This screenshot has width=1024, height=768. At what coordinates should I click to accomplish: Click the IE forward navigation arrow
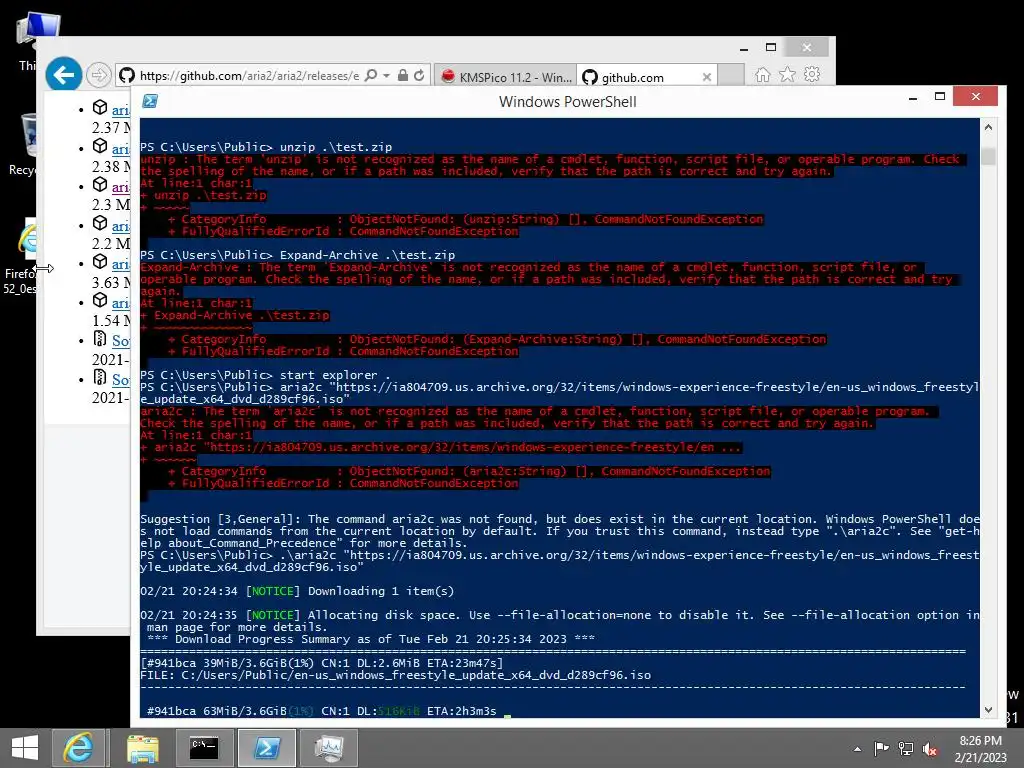(99, 76)
